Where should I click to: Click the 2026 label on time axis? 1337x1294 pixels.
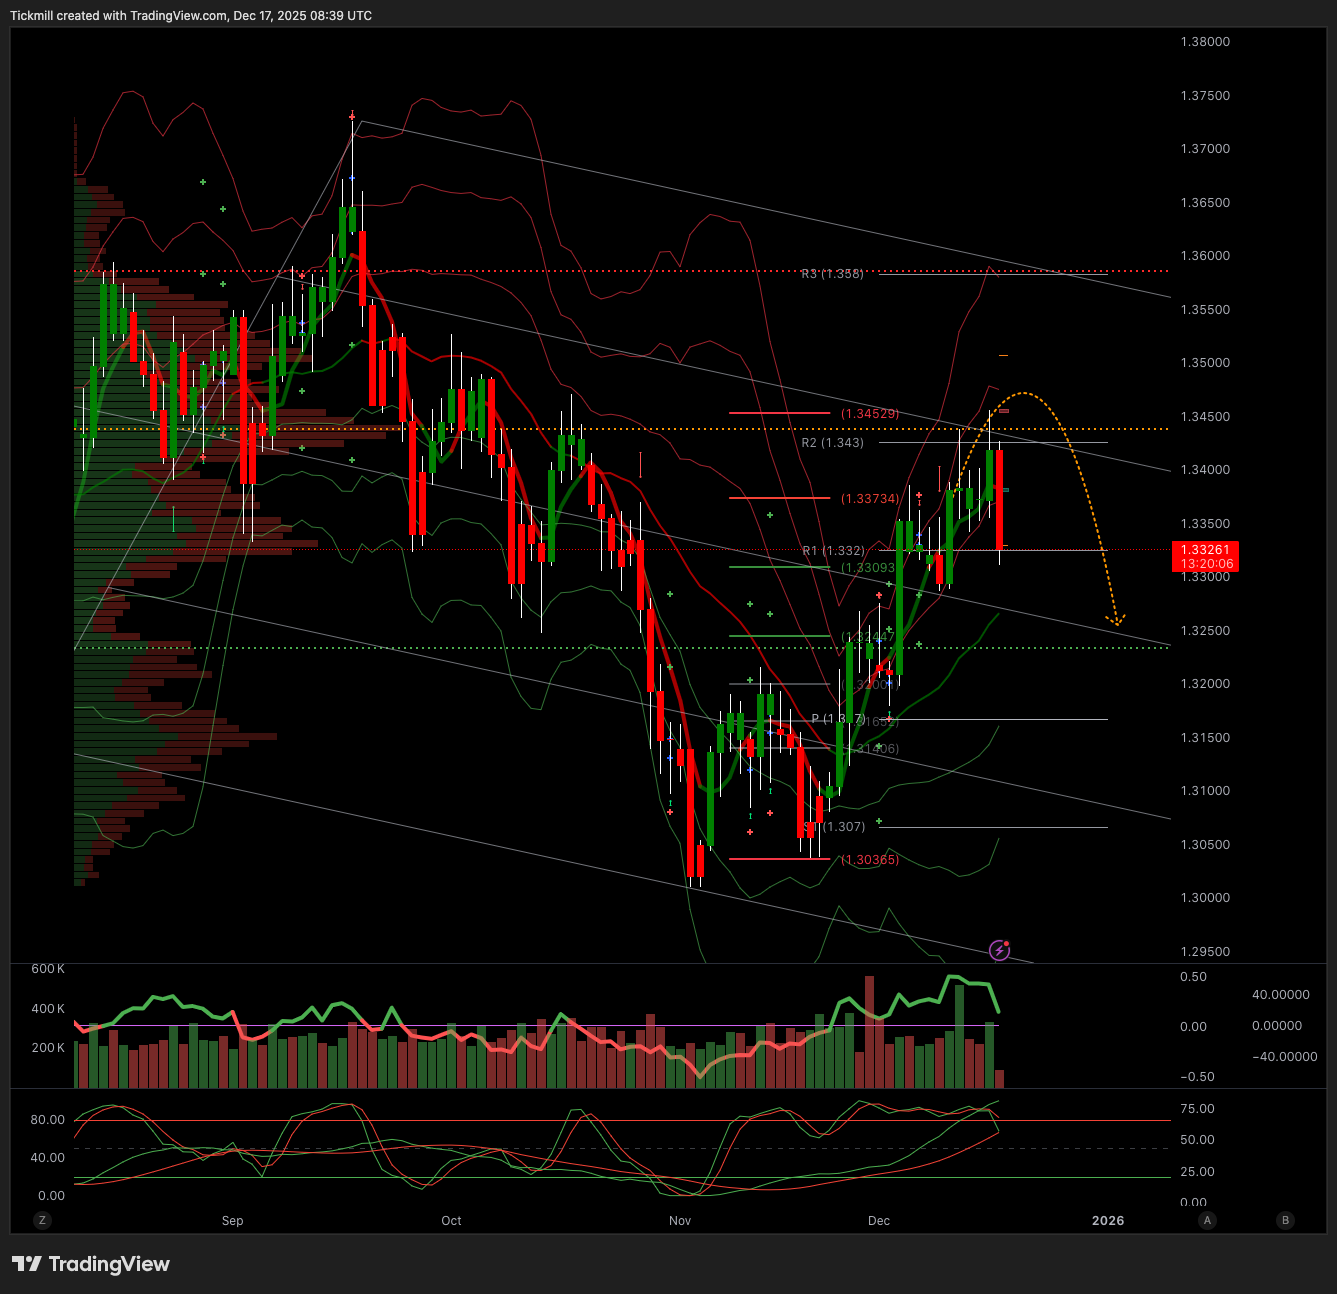tap(1108, 1221)
